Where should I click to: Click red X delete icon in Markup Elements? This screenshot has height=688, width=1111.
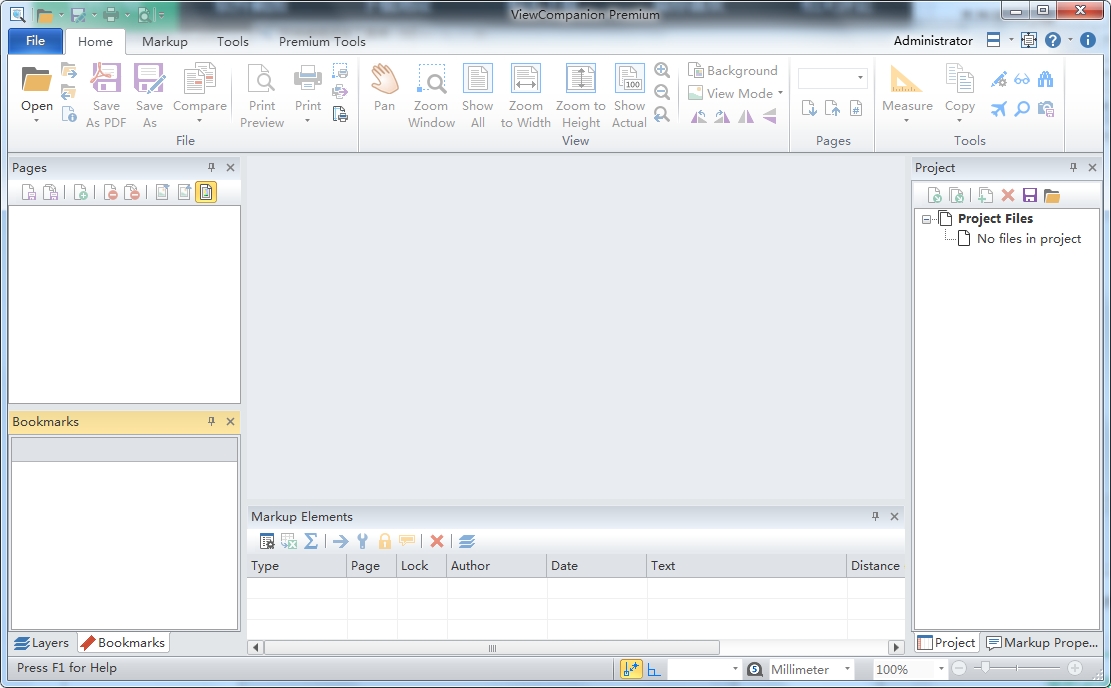pyautogui.click(x=437, y=541)
